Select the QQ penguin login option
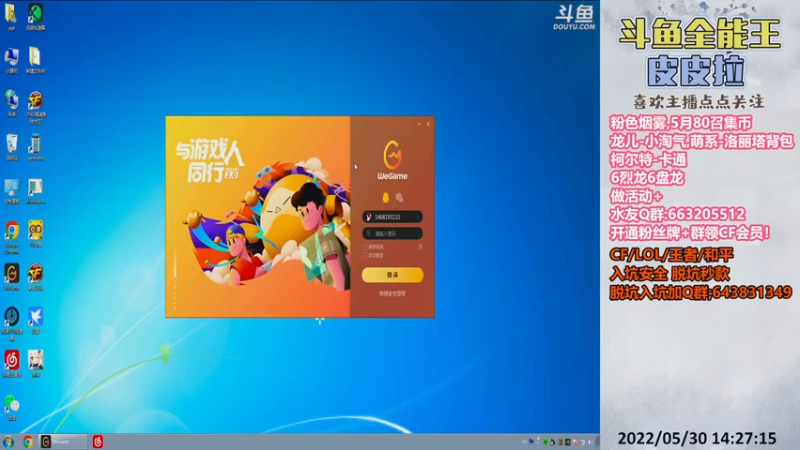 386,197
